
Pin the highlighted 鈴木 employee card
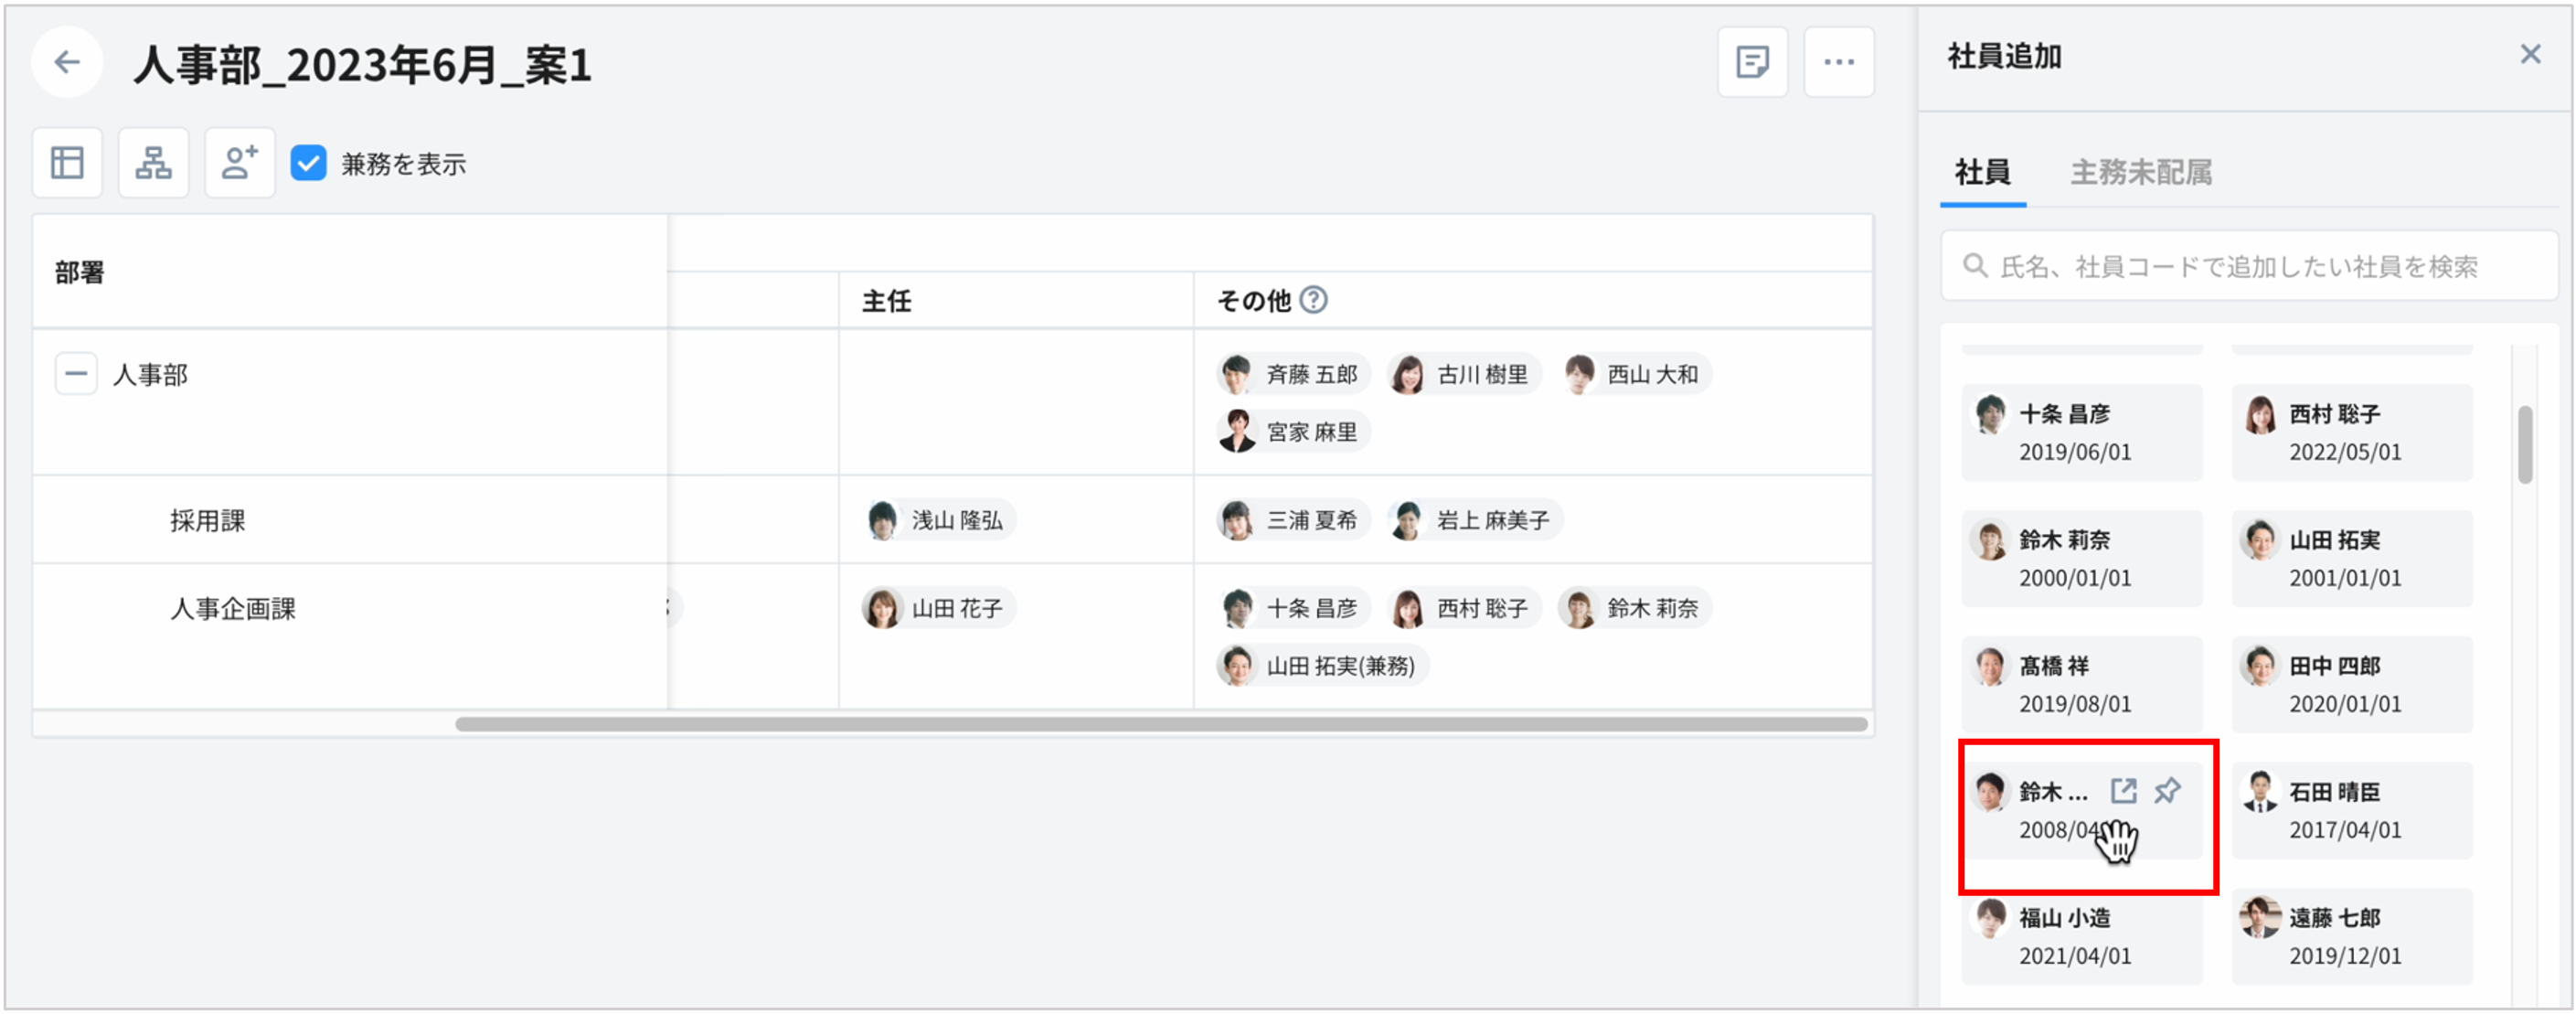2168,790
